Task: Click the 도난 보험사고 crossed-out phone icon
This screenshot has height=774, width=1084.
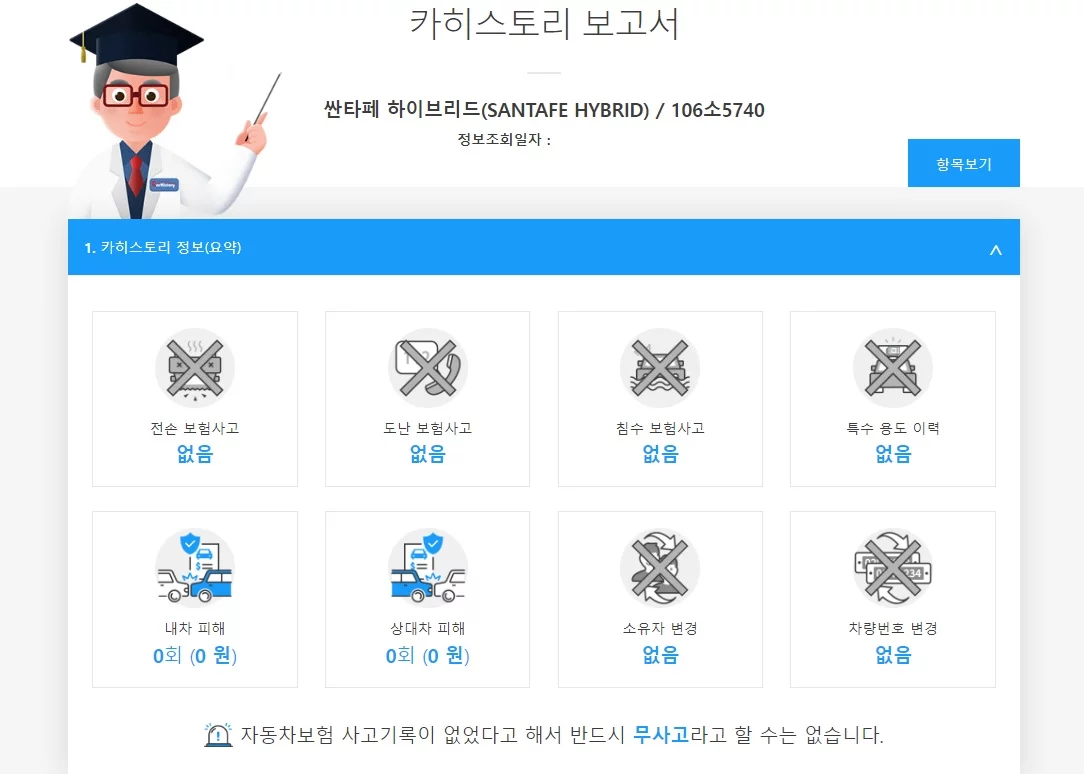Action: pyautogui.click(x=427, y=368)
